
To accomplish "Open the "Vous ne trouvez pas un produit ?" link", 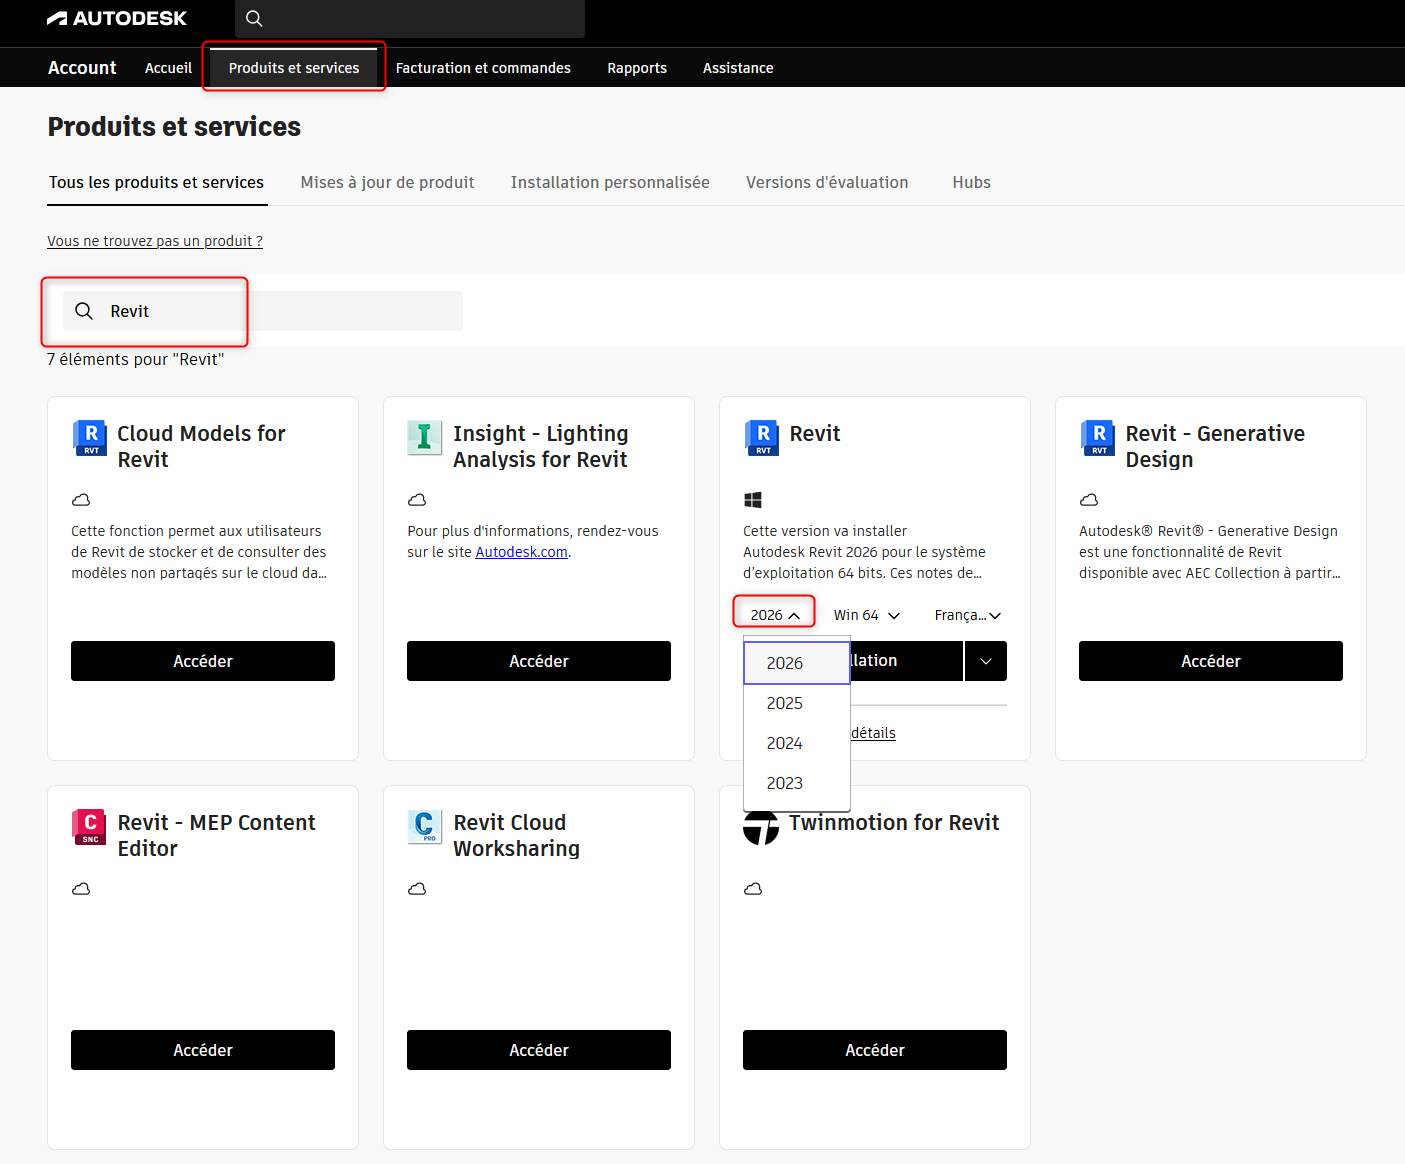I will (155, 241).
